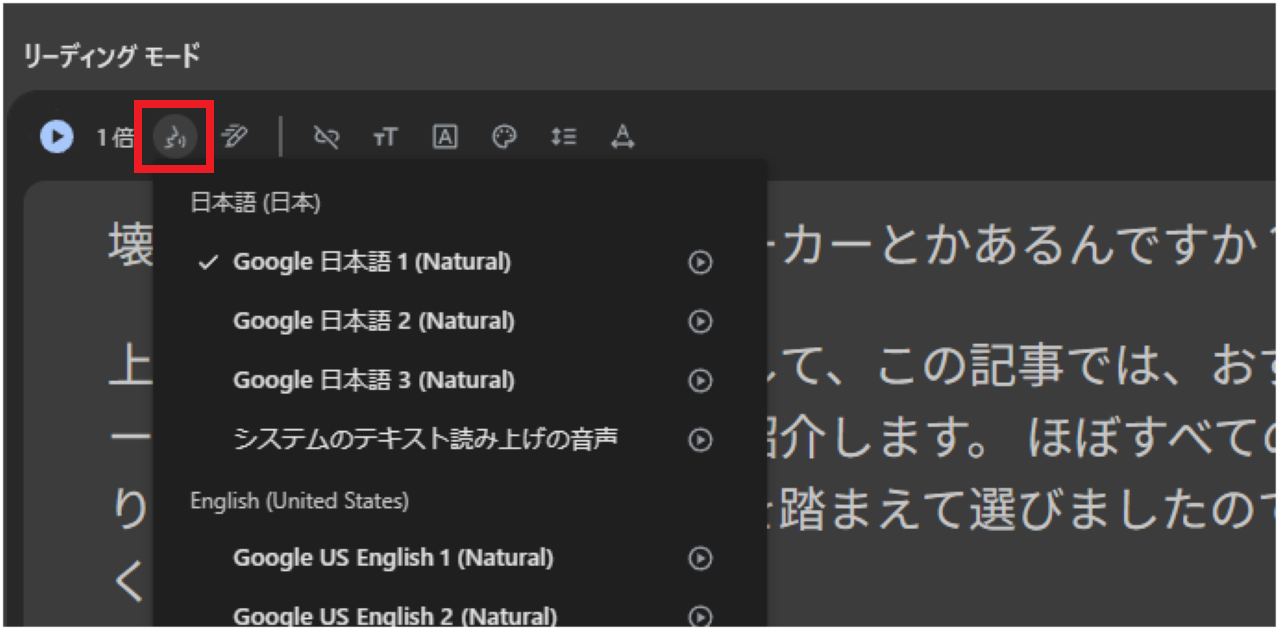Select the Google US English 1 (Natural) voice
The image size is (1280, 631).
[393, 558]
